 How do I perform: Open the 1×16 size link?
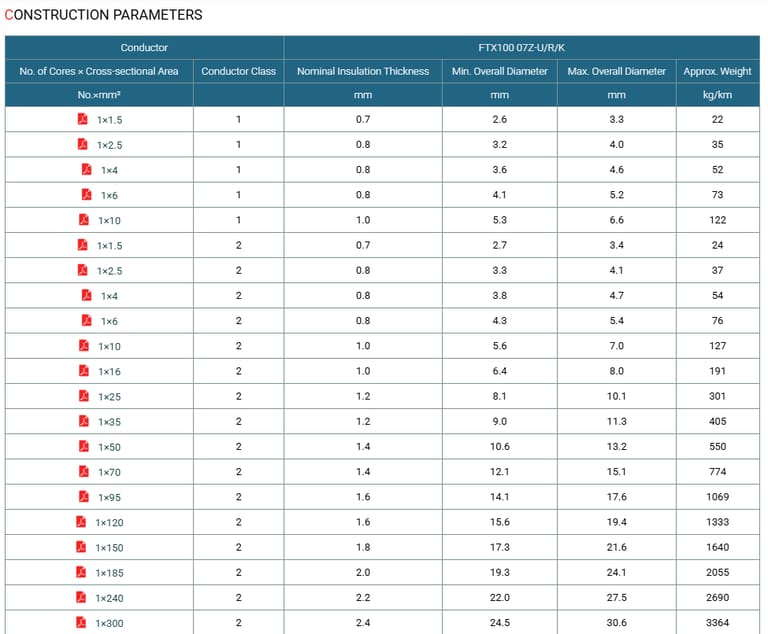[109, 371]
